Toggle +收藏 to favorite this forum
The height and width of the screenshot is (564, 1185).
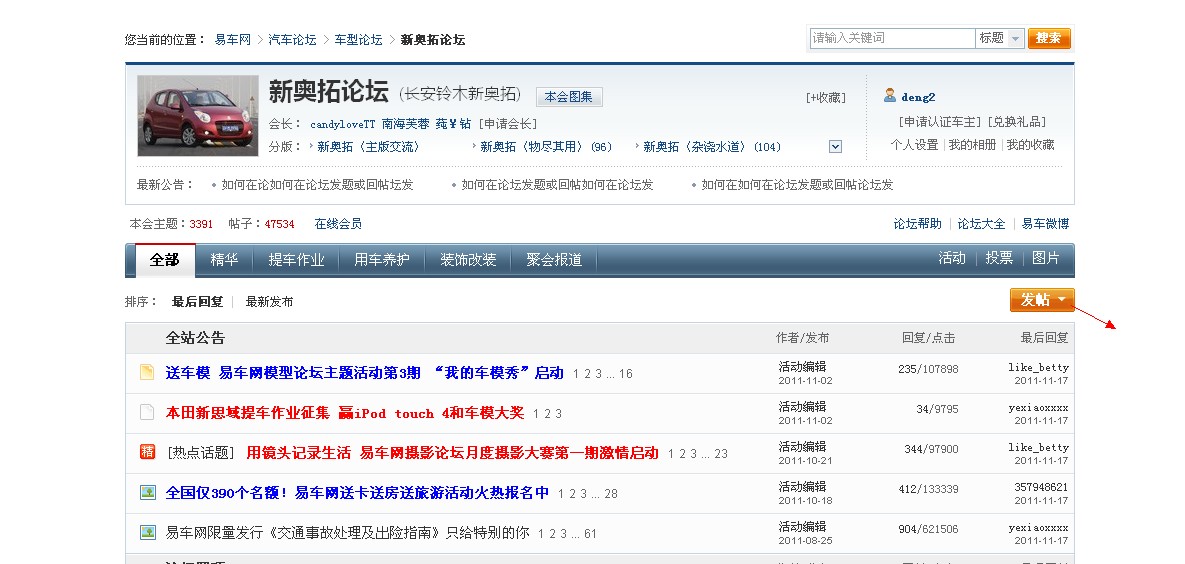tap(825, 98)
